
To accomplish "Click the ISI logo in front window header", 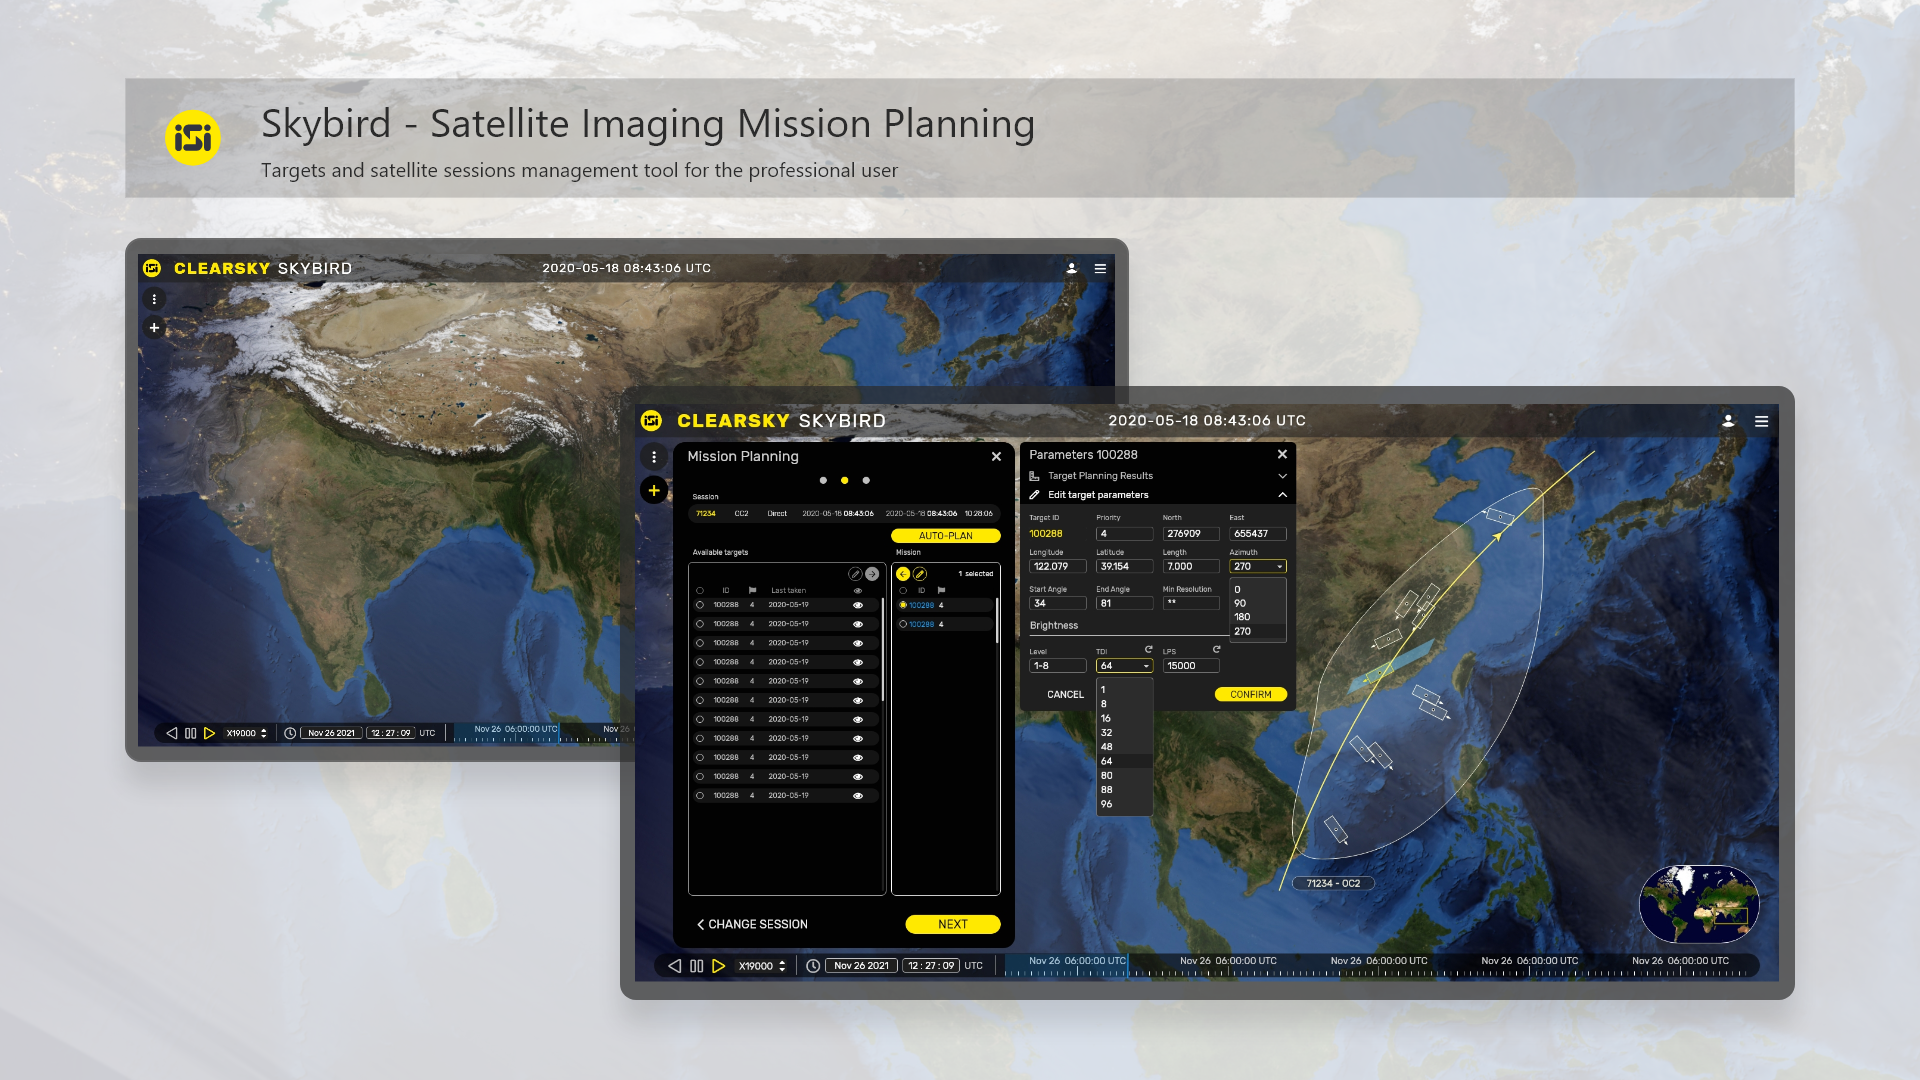I will click(x=651, y=420).
